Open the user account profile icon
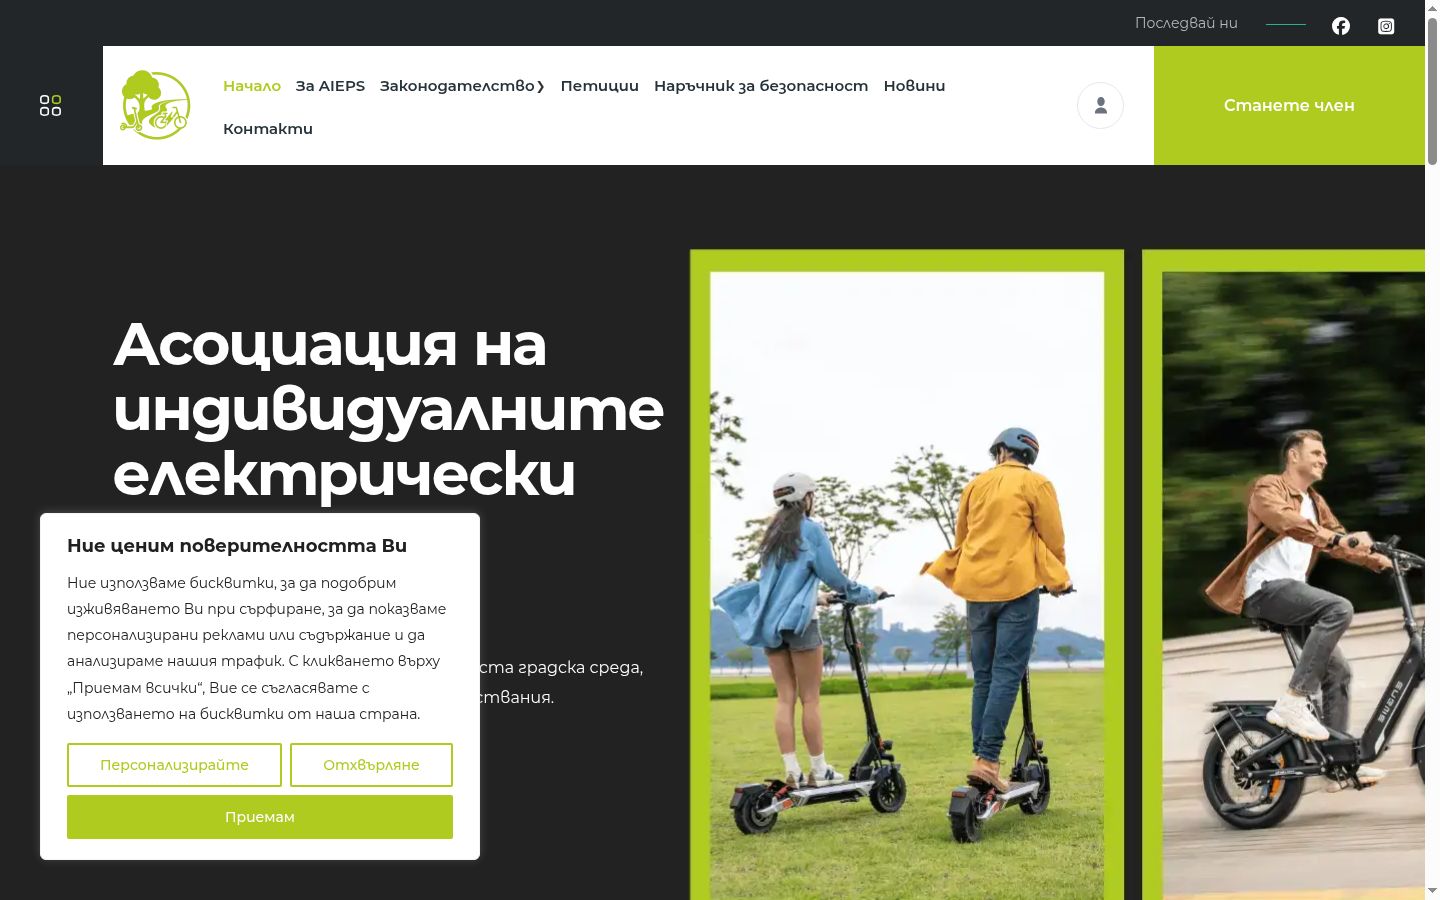The width and height of the screenshot is (1440, 900). point(1100,105)
